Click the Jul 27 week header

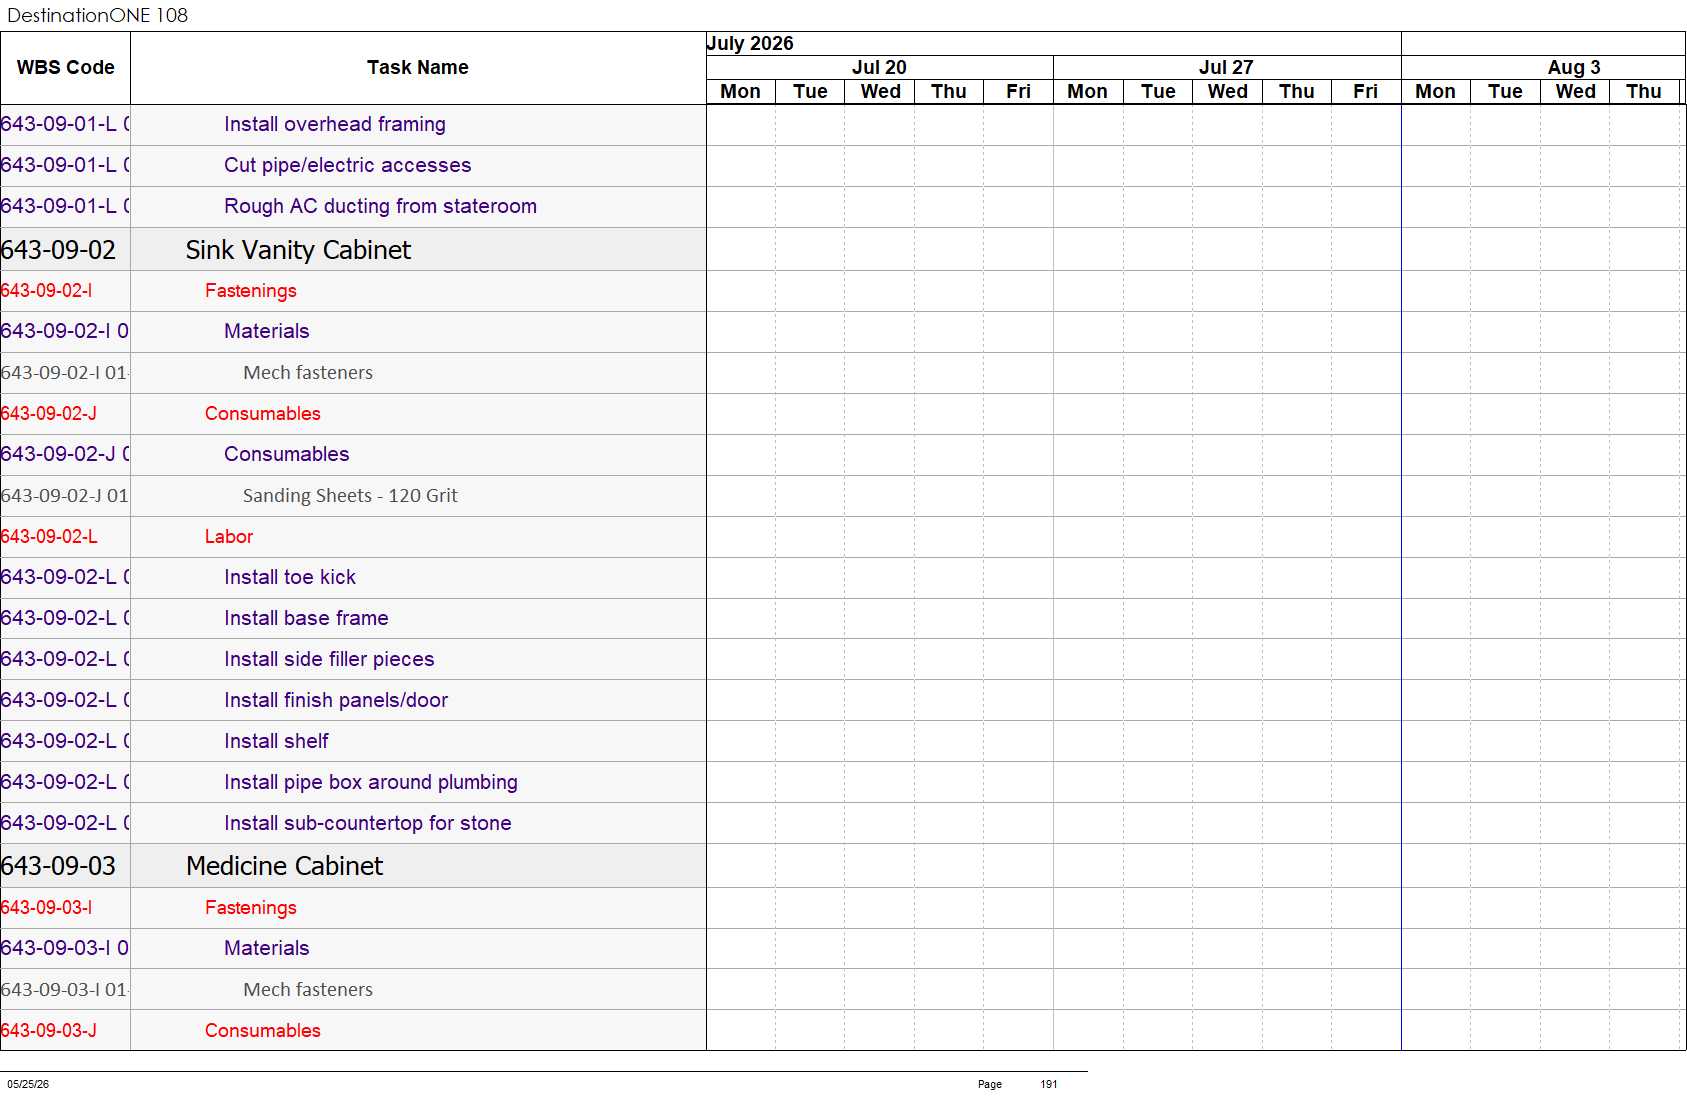point(1226,68)
